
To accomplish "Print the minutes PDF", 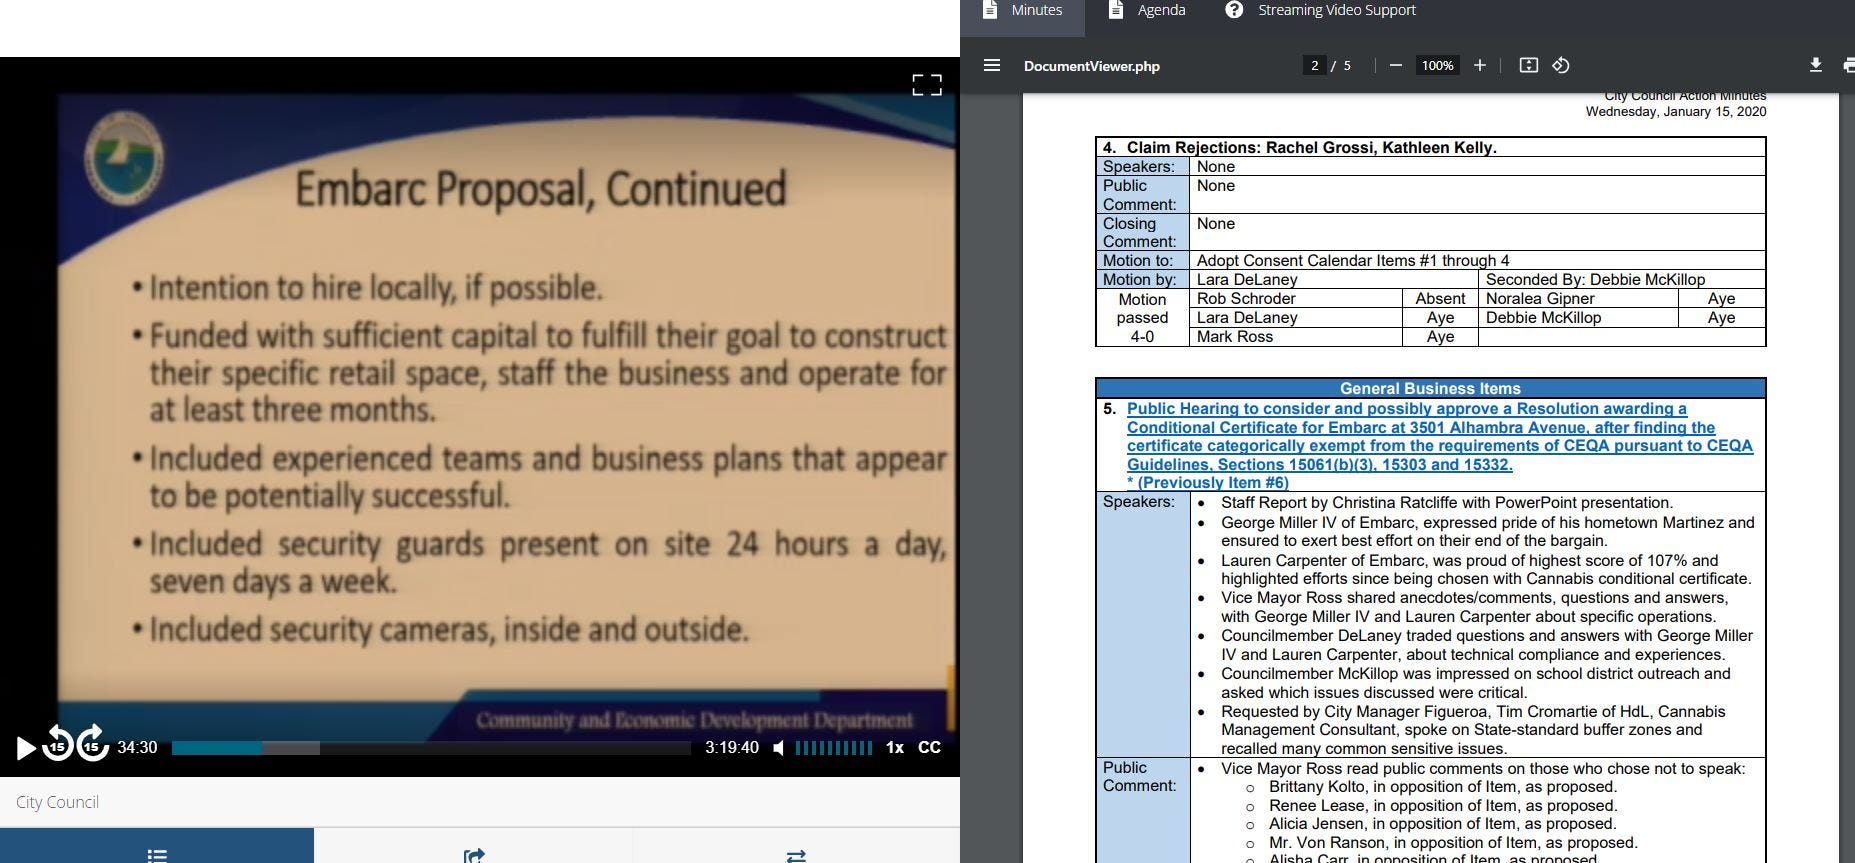I will (x=1848, y=65).
